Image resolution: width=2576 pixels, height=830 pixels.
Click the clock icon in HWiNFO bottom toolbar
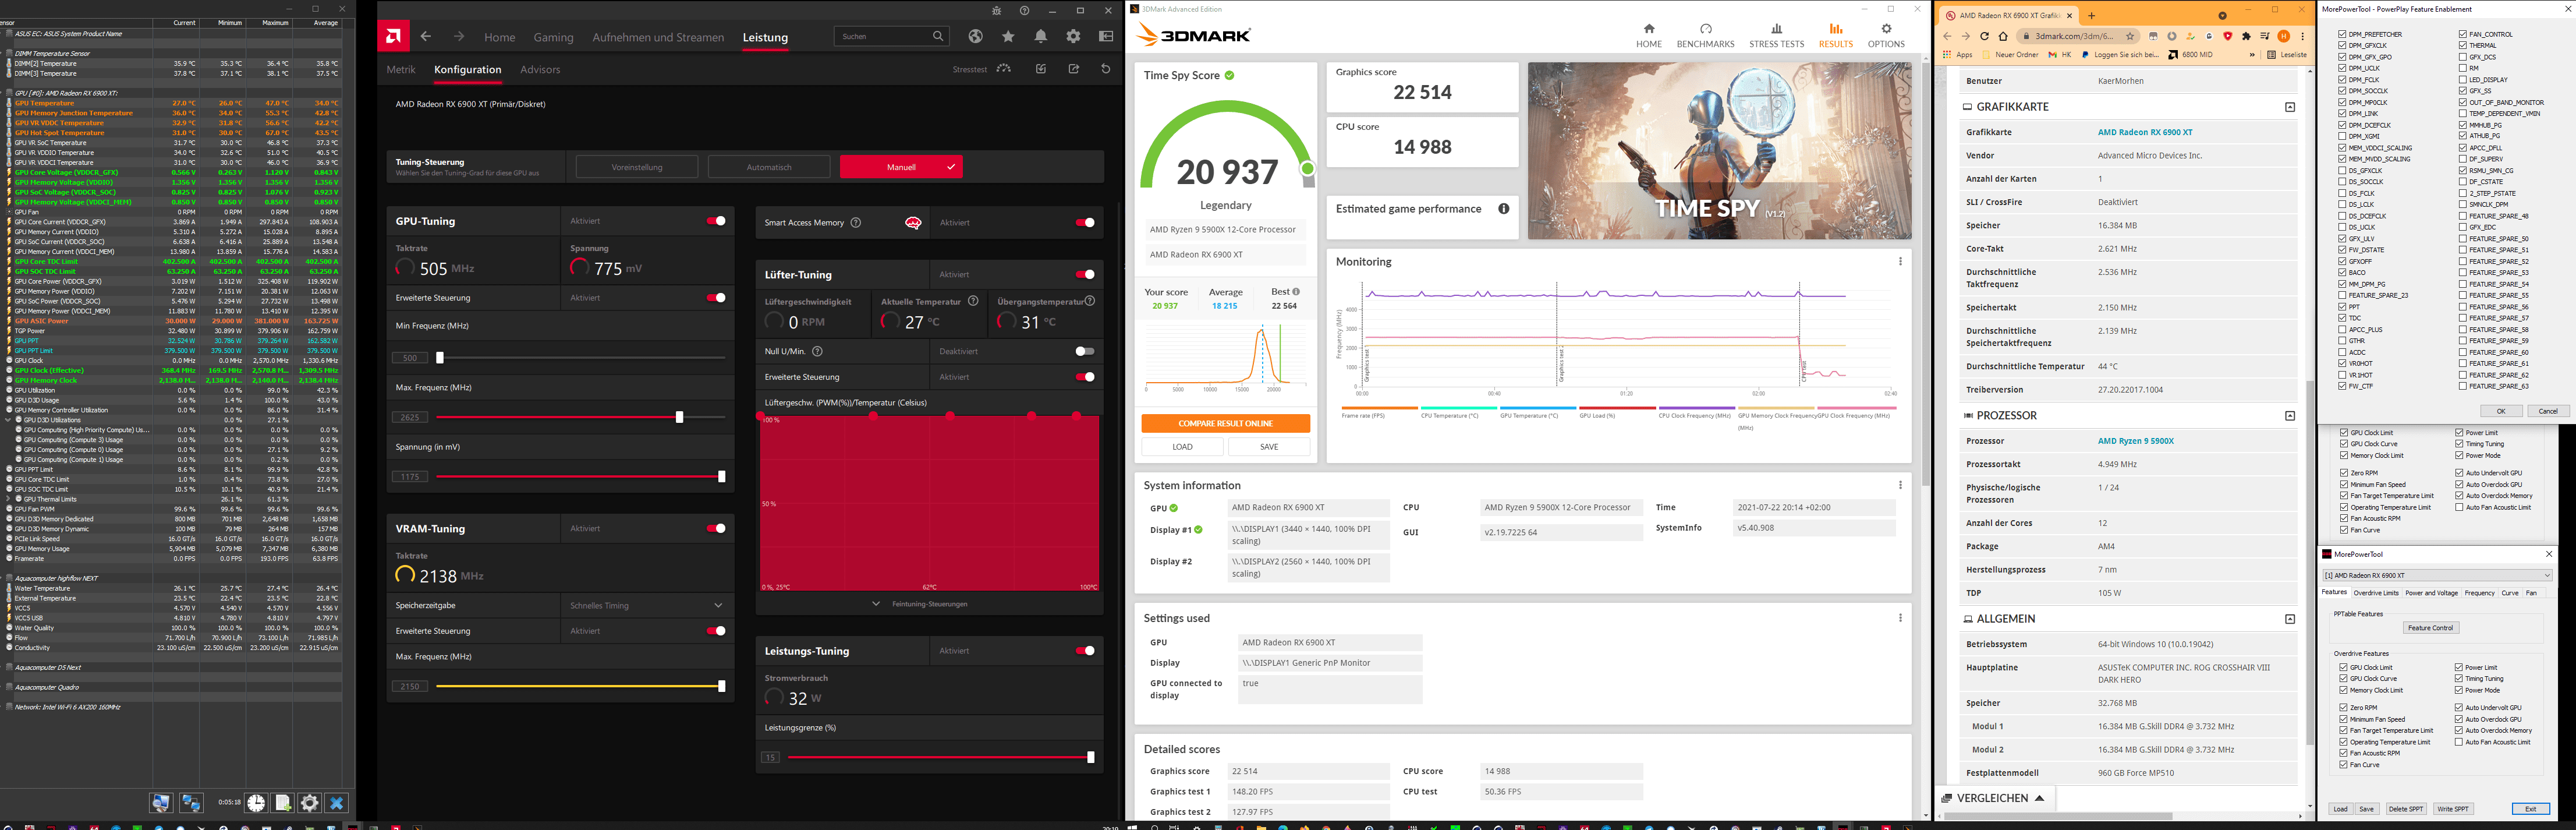coord(256,802)
